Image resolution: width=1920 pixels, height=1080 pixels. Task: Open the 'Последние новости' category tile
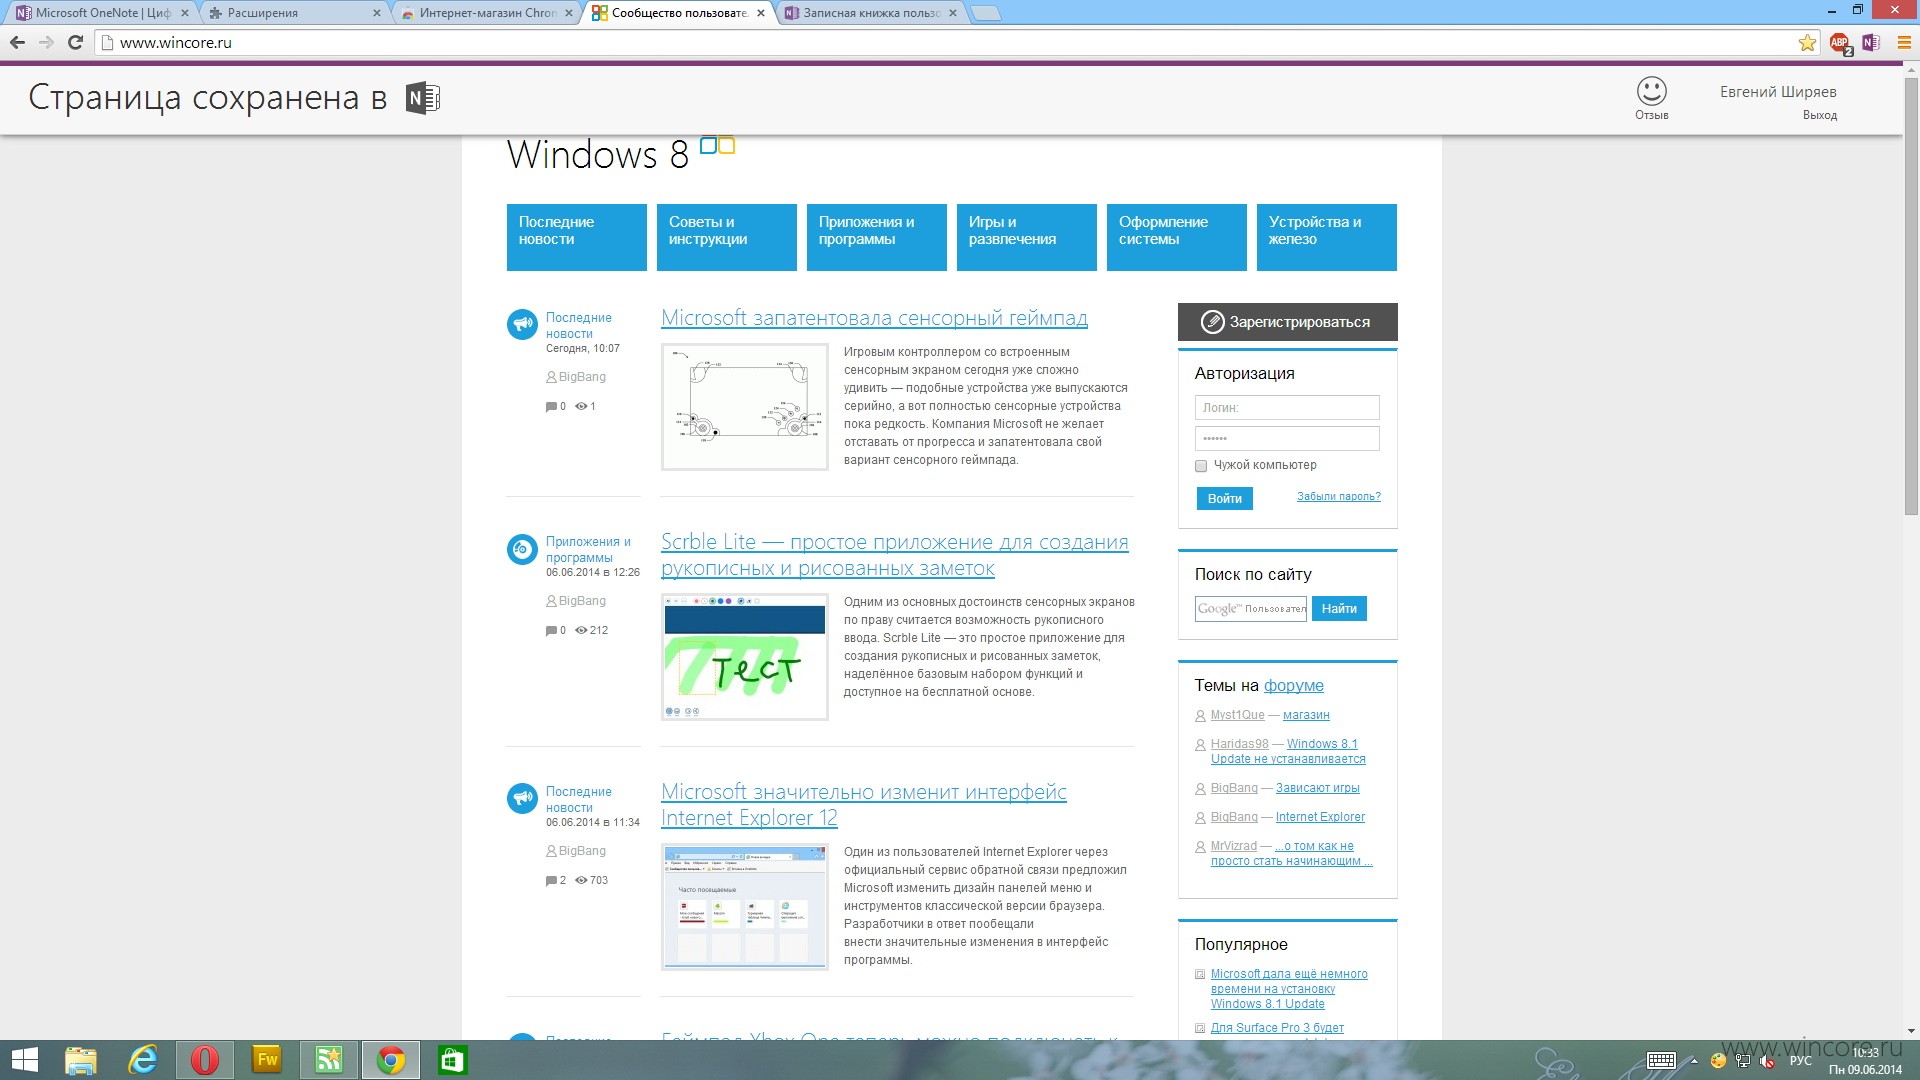point(576,237)
